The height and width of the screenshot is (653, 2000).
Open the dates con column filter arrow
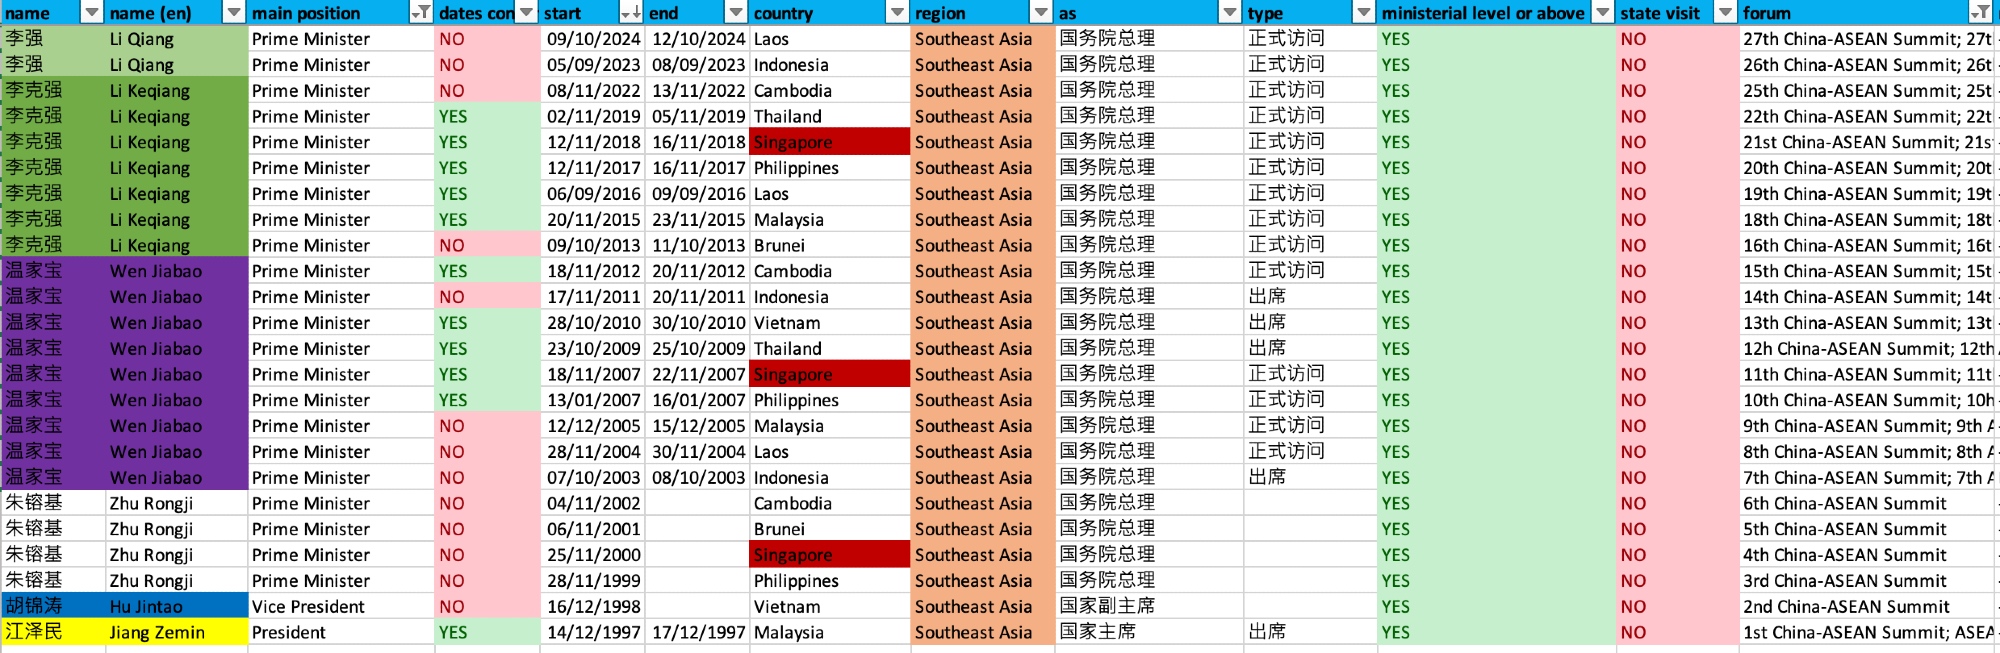(x=526, y=13)
